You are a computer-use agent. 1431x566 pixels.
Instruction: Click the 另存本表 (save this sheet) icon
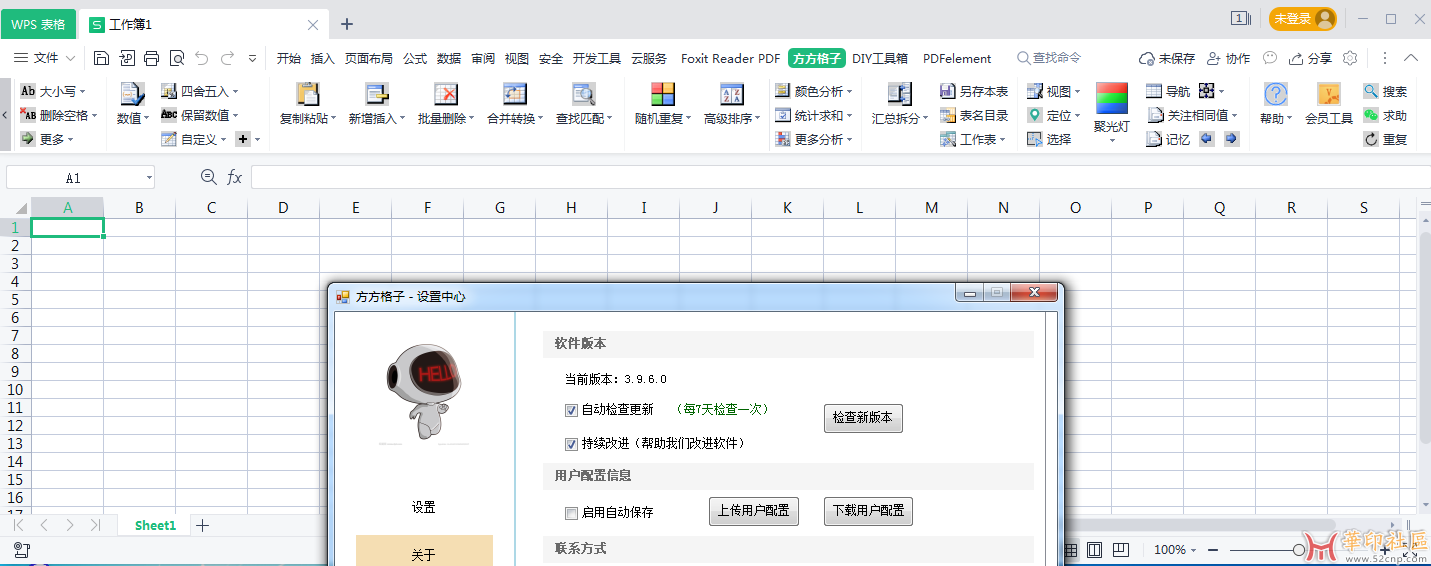tap(948, 91)
